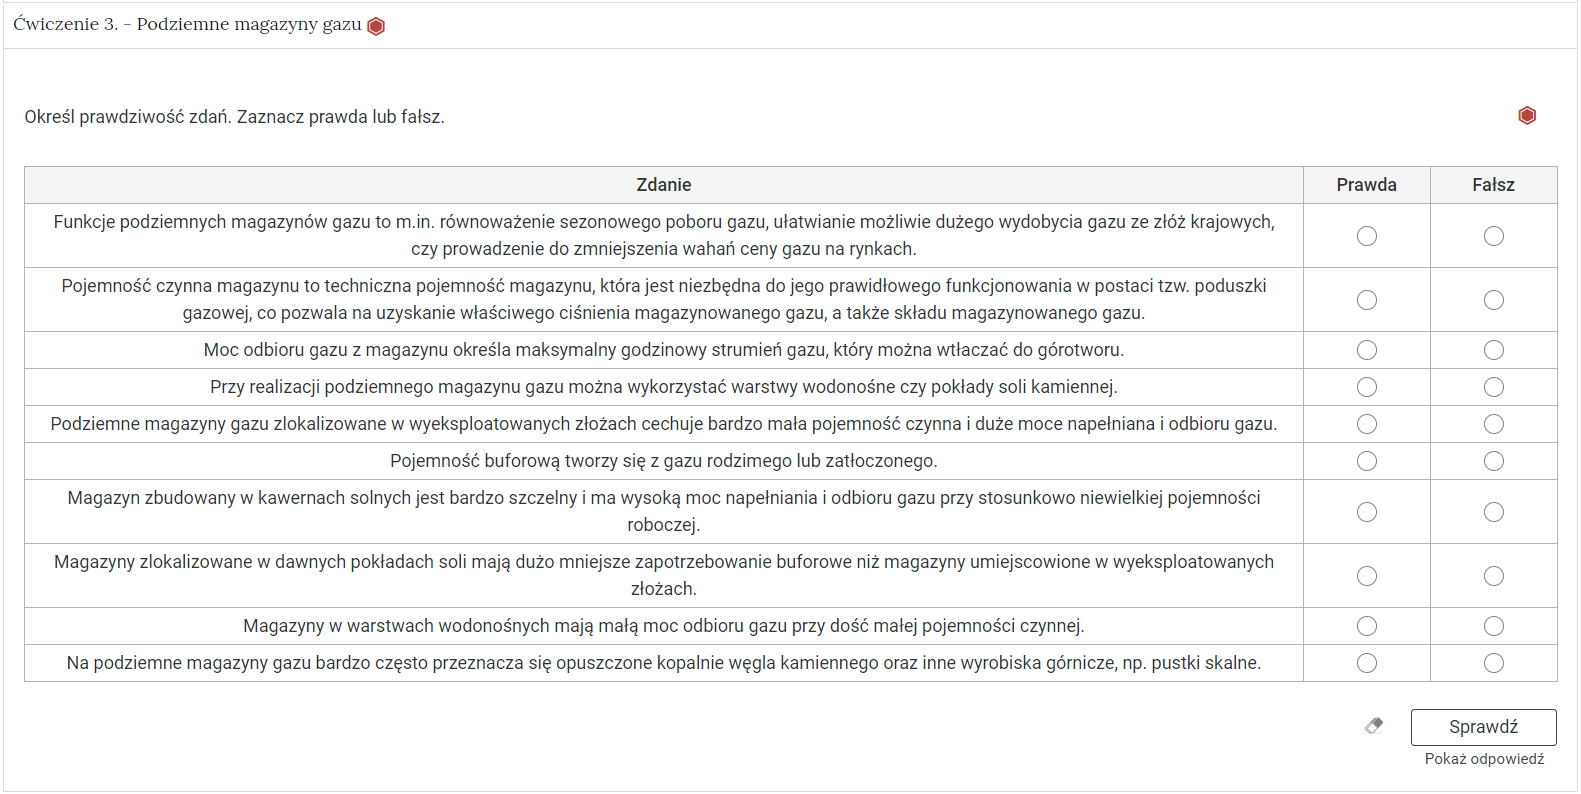The height and width of the screenshot is (794, 1581).
Task: Click the red hexagon icon above the answer columns
Action: [x=1526, y=115]
